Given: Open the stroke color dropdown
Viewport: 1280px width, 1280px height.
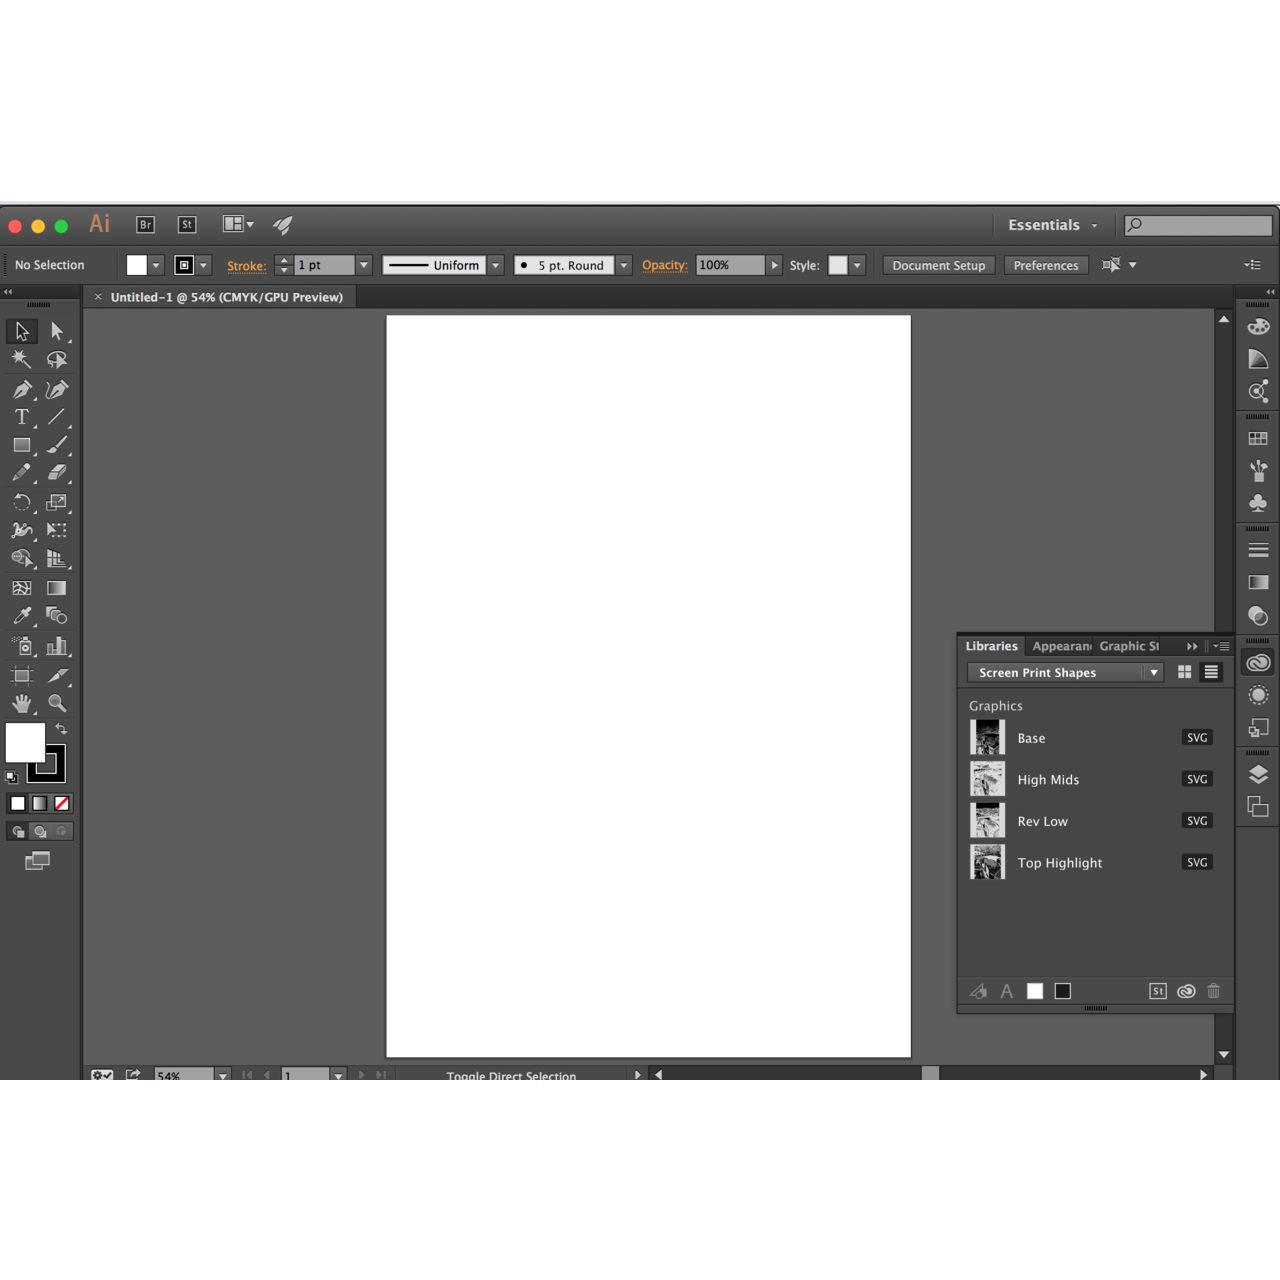Looking at the screenshot, I should [x=203, y=265].
